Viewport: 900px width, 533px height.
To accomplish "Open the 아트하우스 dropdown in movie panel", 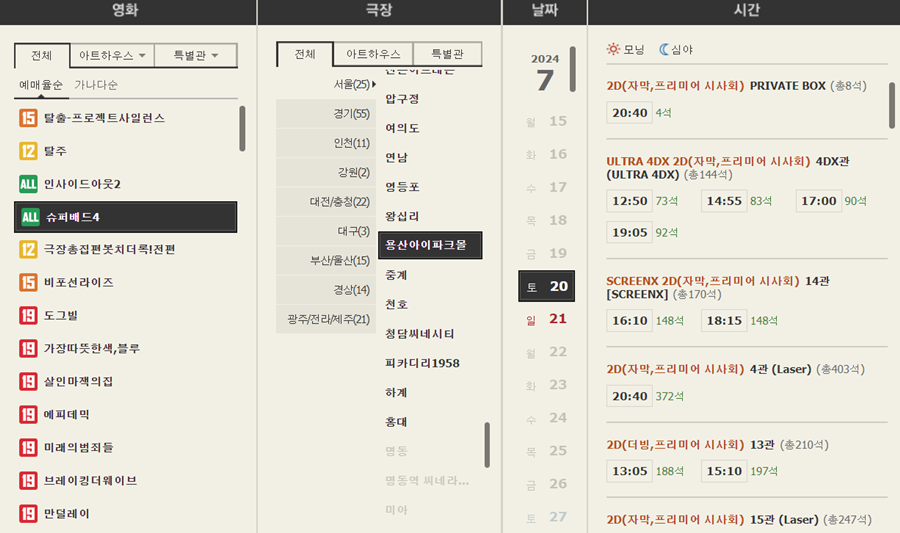I will click(112, 56).
